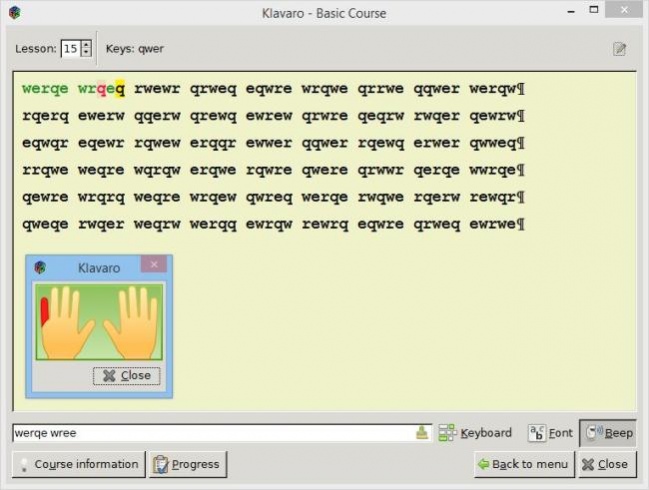Click the edit lesson pencil icon
The width and height of the screenshot is (649, 490).
click(x=619, y=49)
